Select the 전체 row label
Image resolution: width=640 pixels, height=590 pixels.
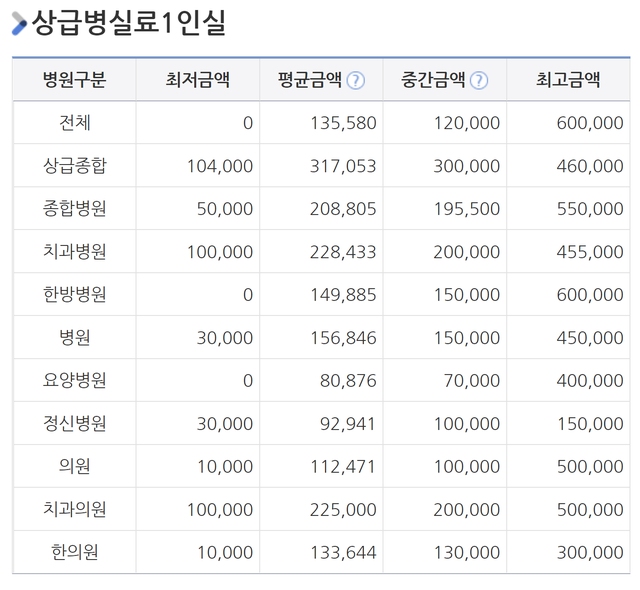click(x=74, y=122)
